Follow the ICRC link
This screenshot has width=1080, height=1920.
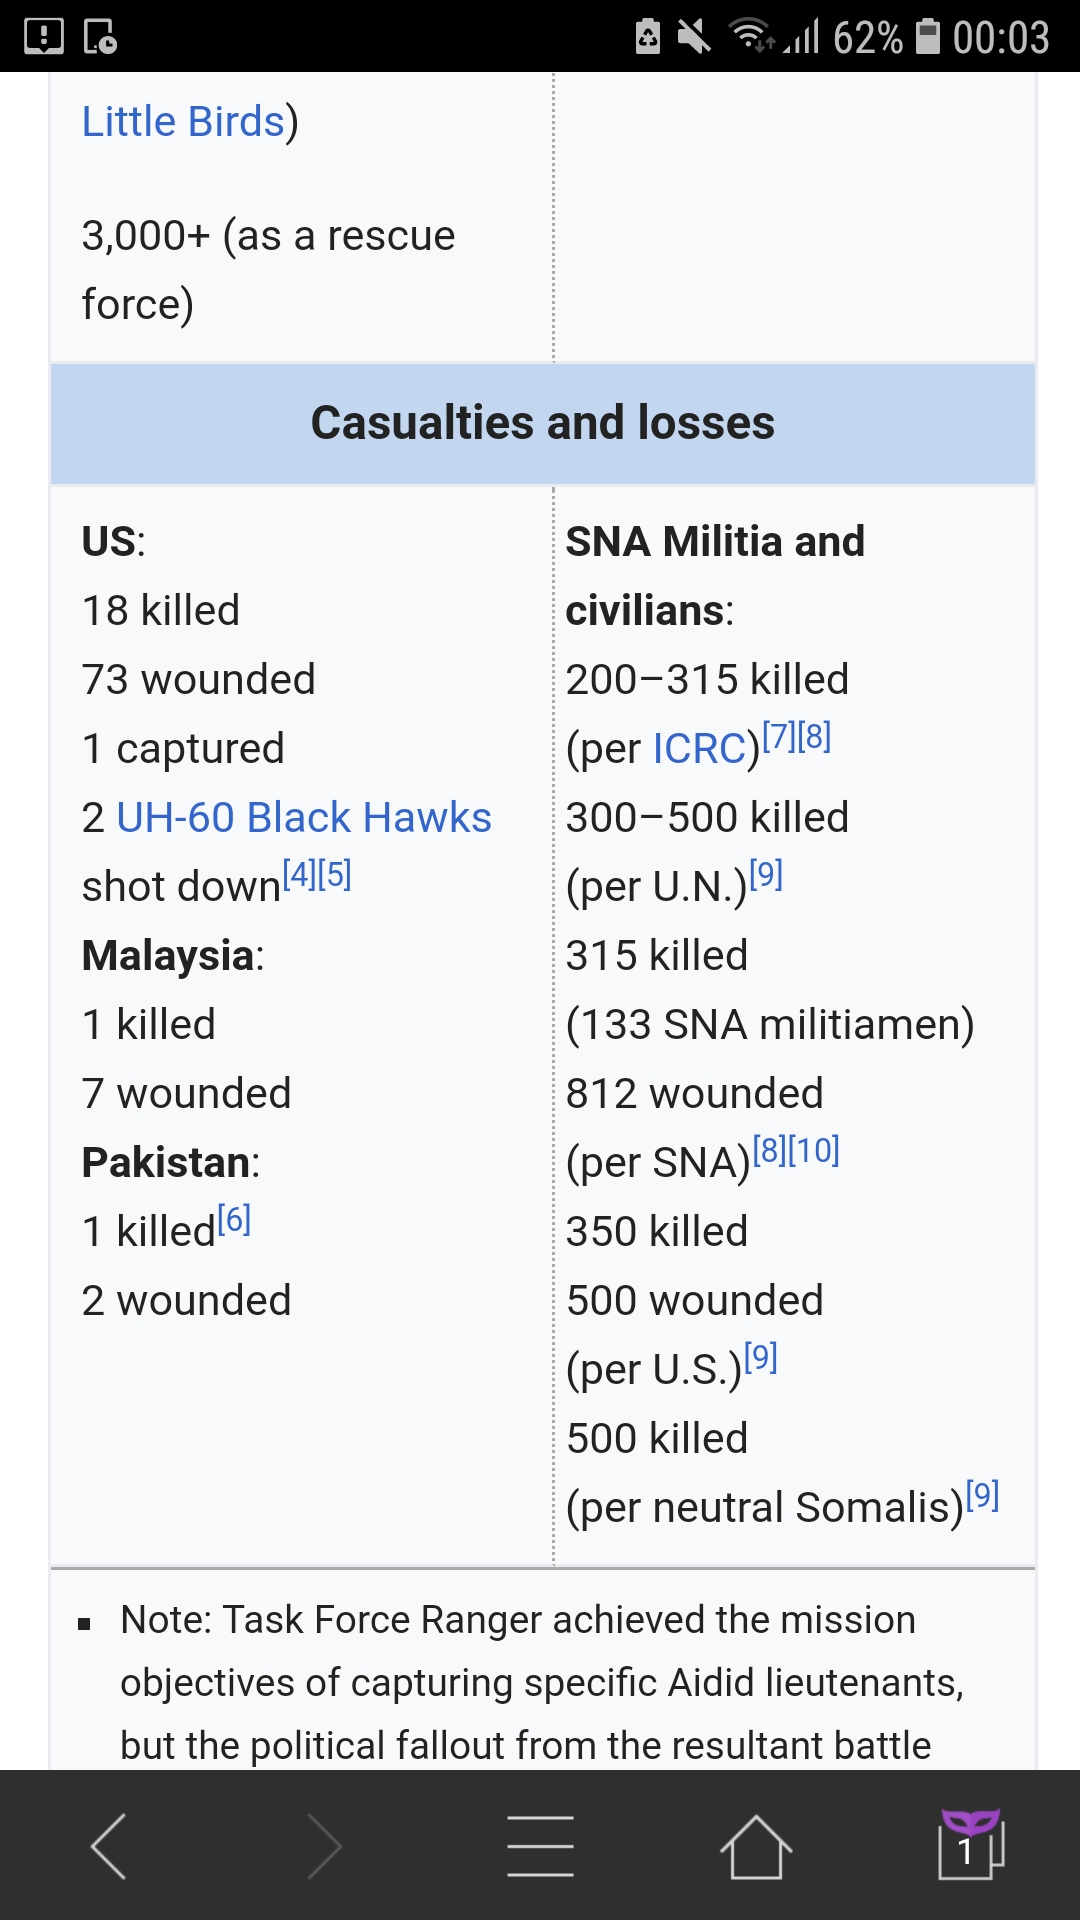tap(699, 749)
